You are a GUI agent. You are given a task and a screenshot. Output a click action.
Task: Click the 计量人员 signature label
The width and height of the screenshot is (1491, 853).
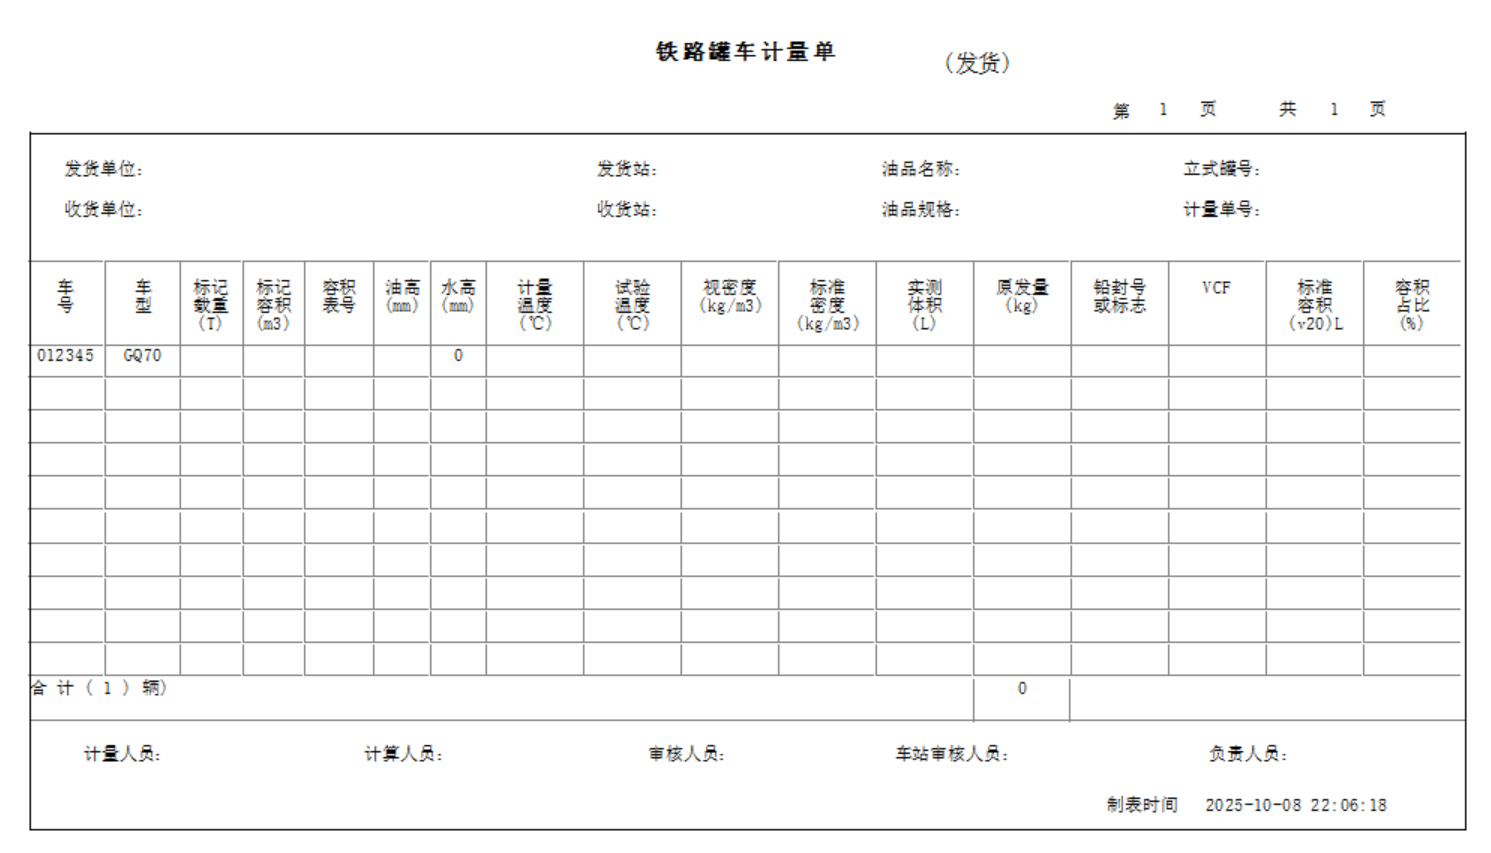(x=122, y=754)
